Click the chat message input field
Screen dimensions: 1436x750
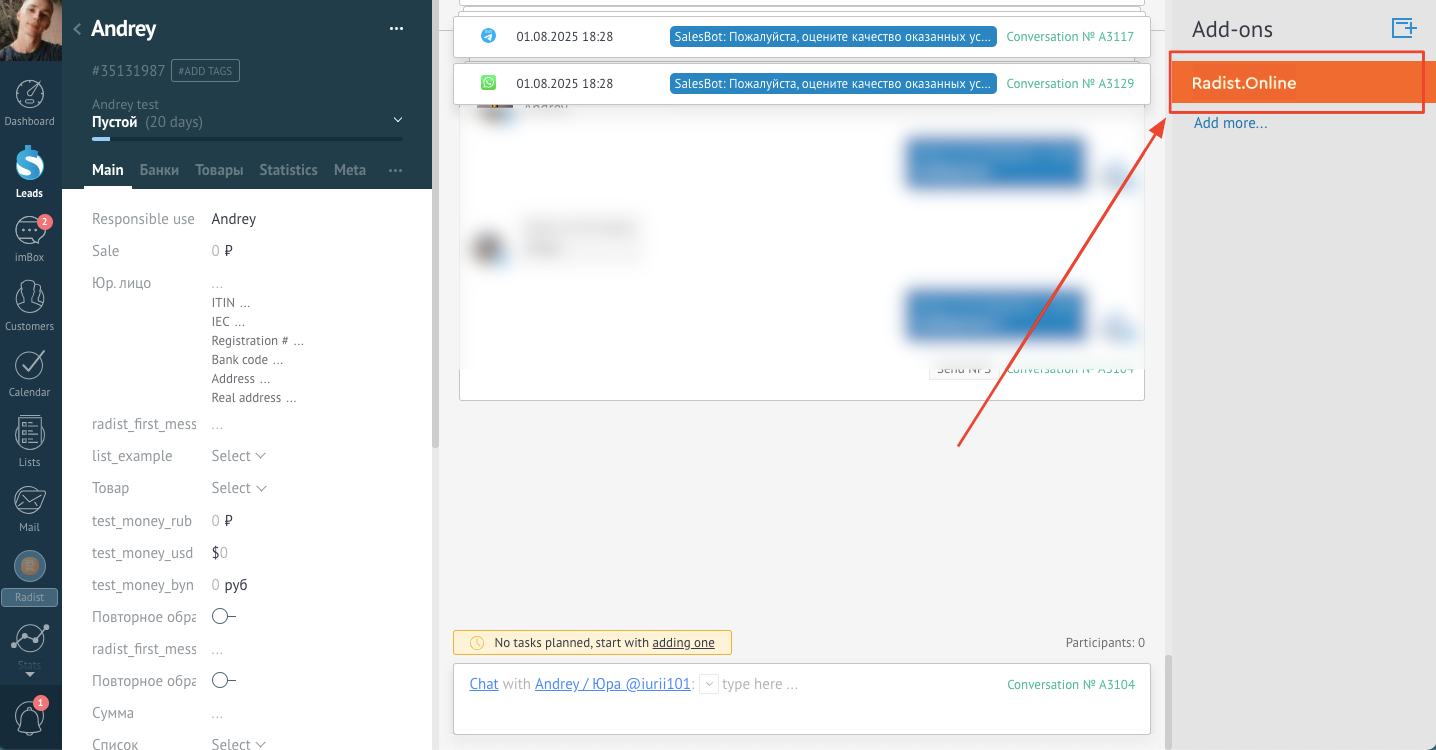tap(860, 685)
